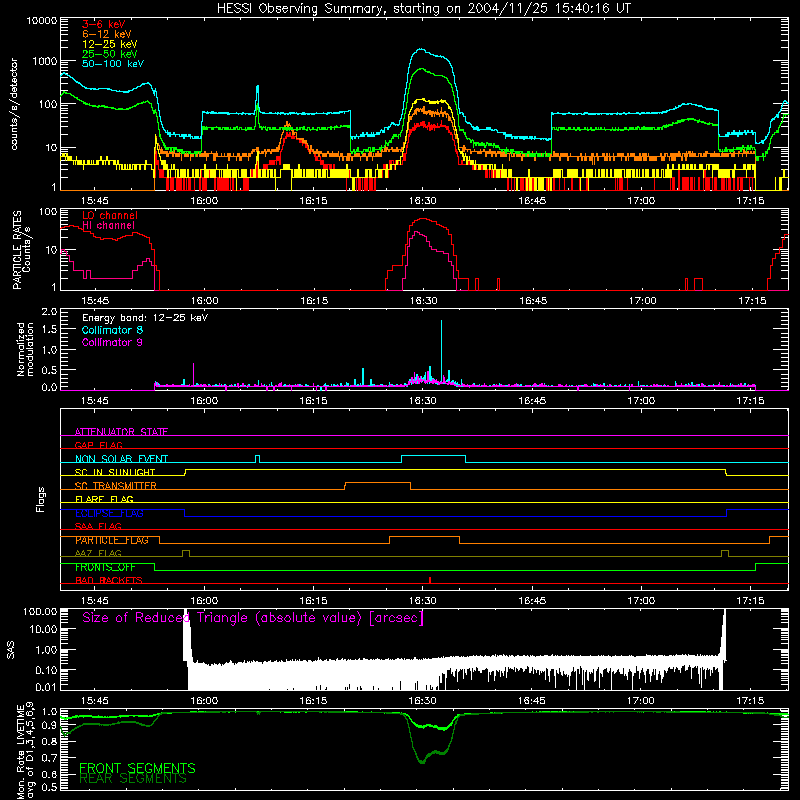Select the 6-12 keV legend label
Image resolution: width=800 pixels, height=800 pixels.
106,34
